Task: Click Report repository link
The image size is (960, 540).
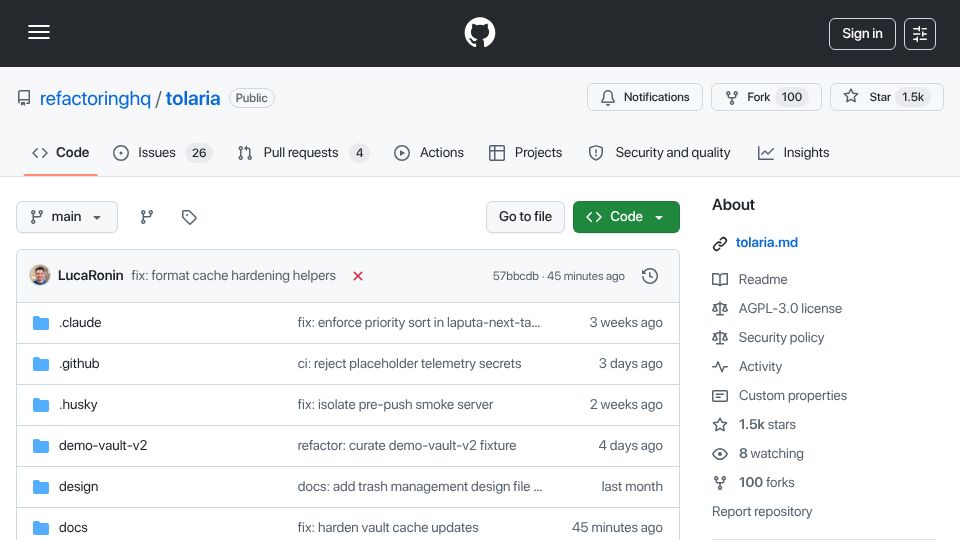Action: 762,511
